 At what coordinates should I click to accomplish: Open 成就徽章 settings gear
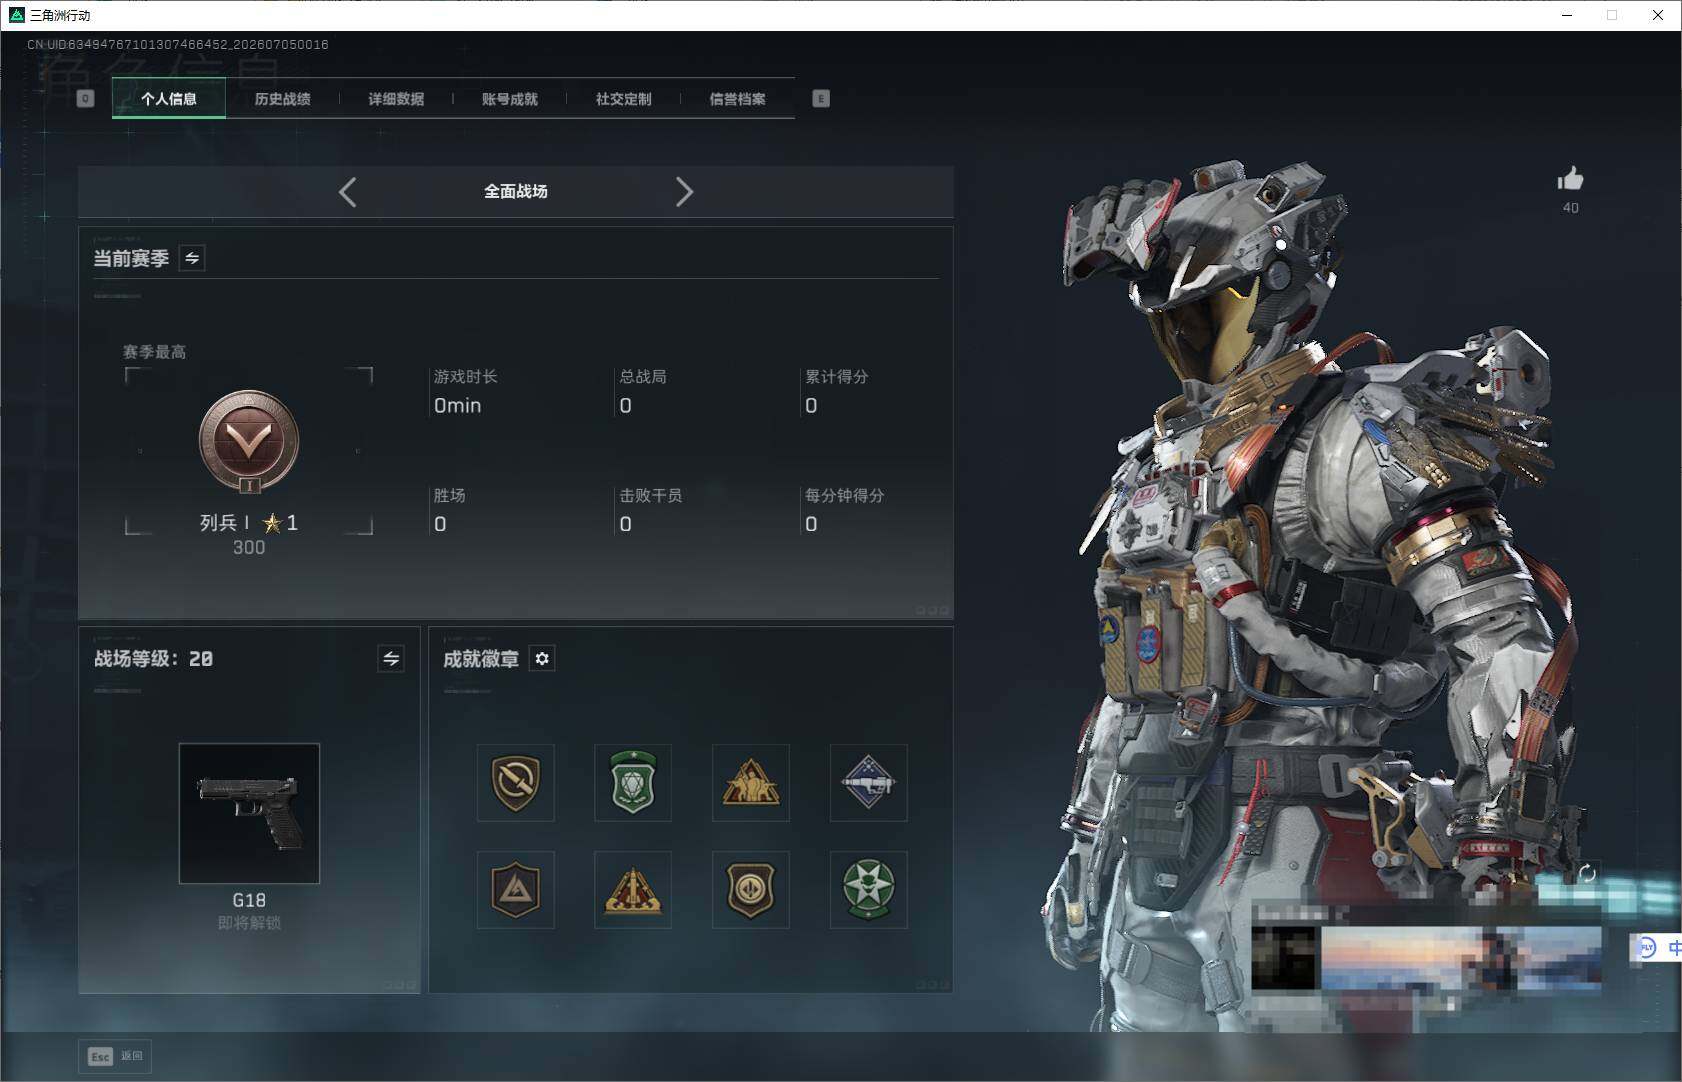[x=542, y=658]
